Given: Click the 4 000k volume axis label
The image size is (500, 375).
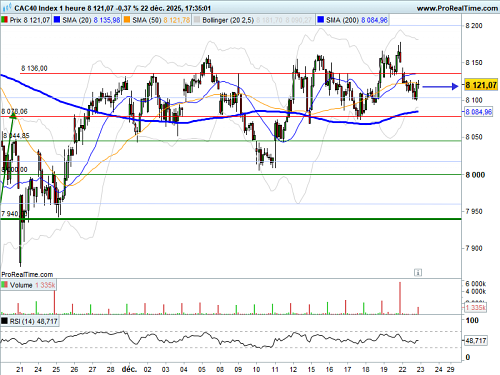Looking at the screenshot, I should (x=476, y=292).
